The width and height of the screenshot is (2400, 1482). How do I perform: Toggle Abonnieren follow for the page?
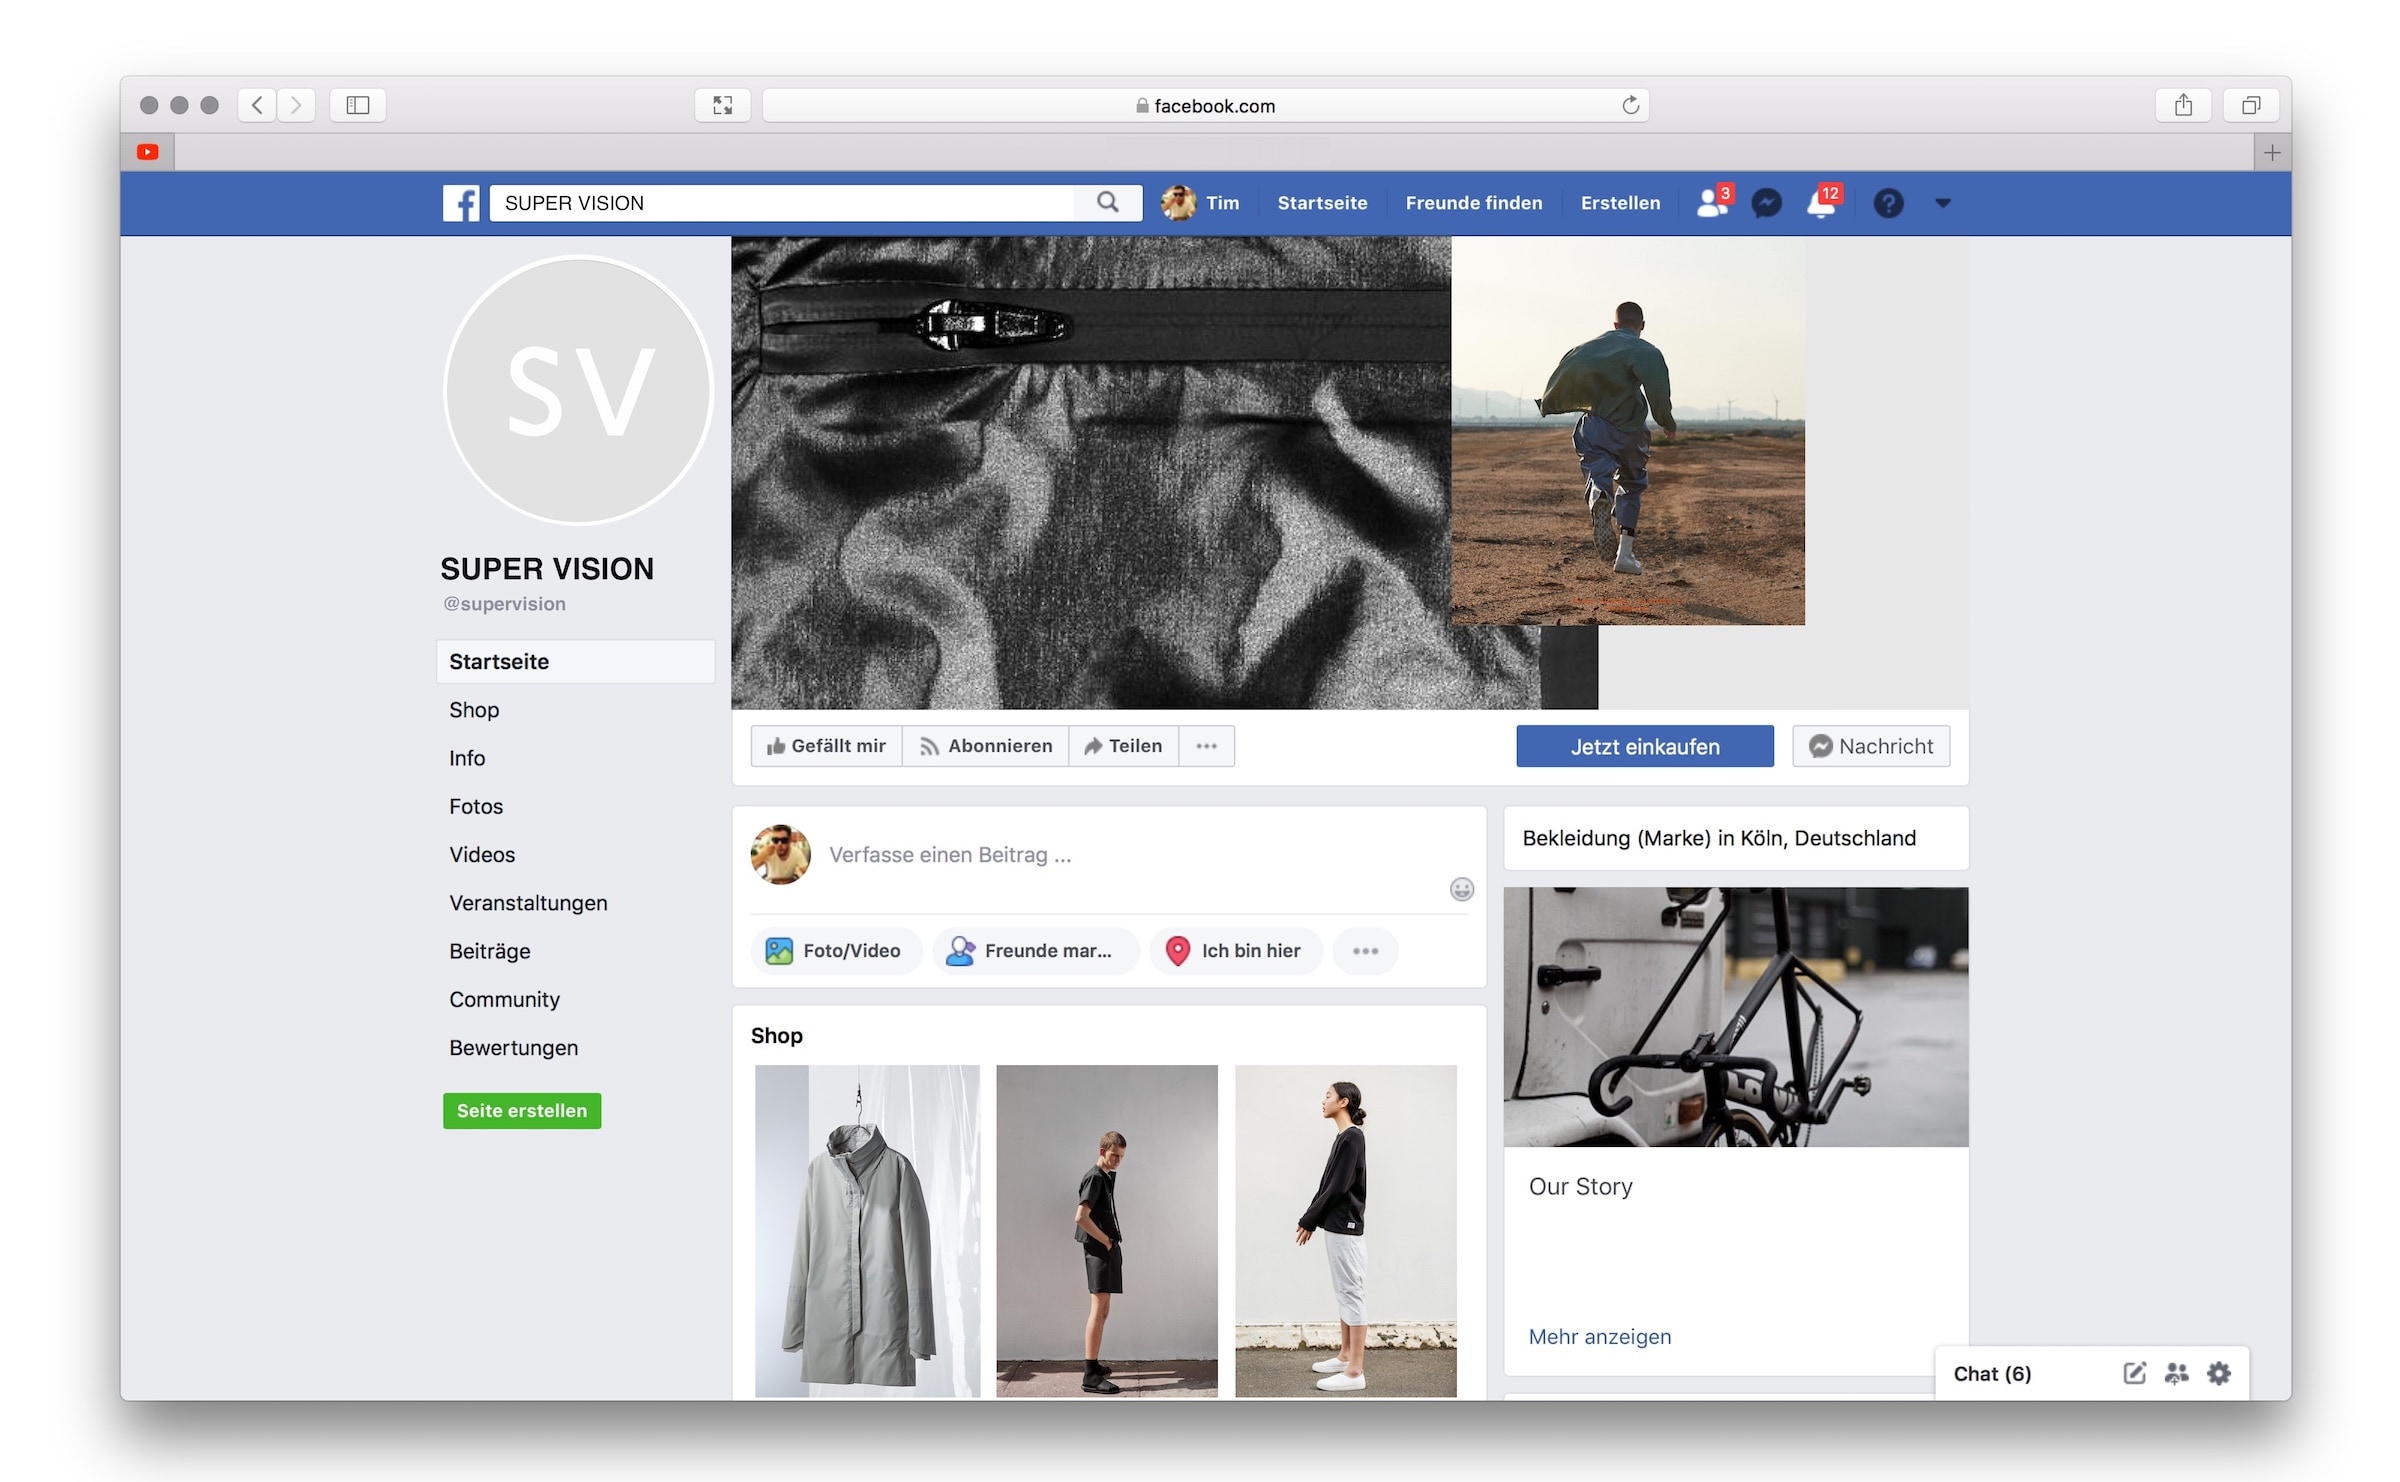pos(986,746)
